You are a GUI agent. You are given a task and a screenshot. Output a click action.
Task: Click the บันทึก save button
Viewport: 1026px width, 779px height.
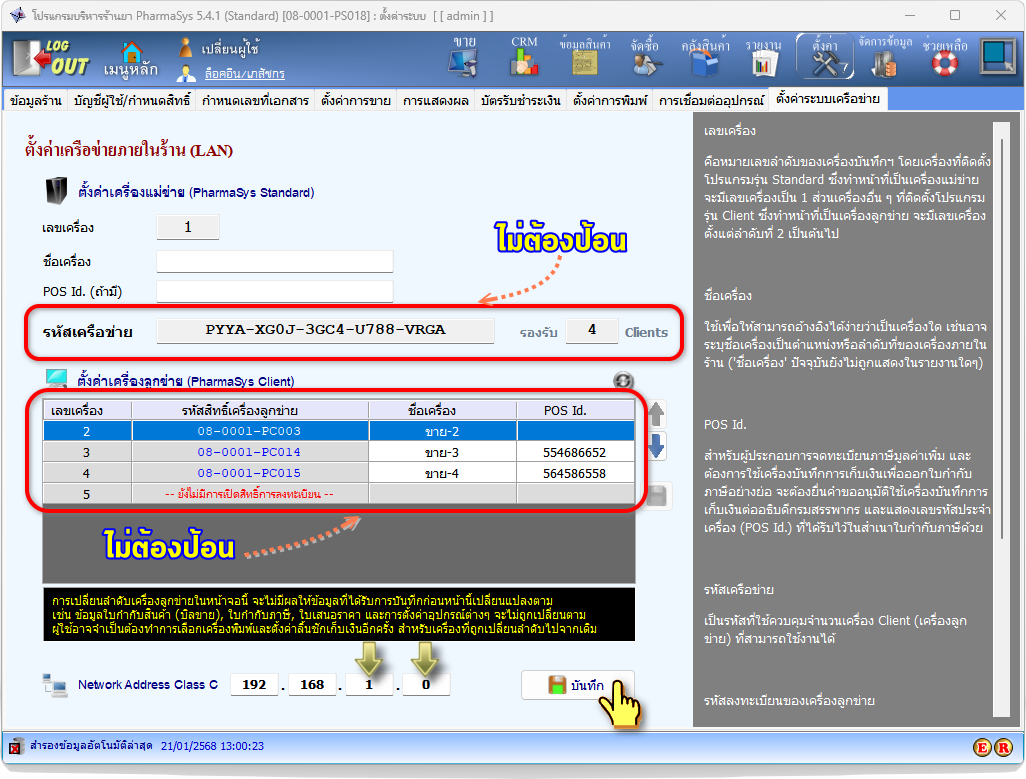pyautogui.click(x=577, y=685)
